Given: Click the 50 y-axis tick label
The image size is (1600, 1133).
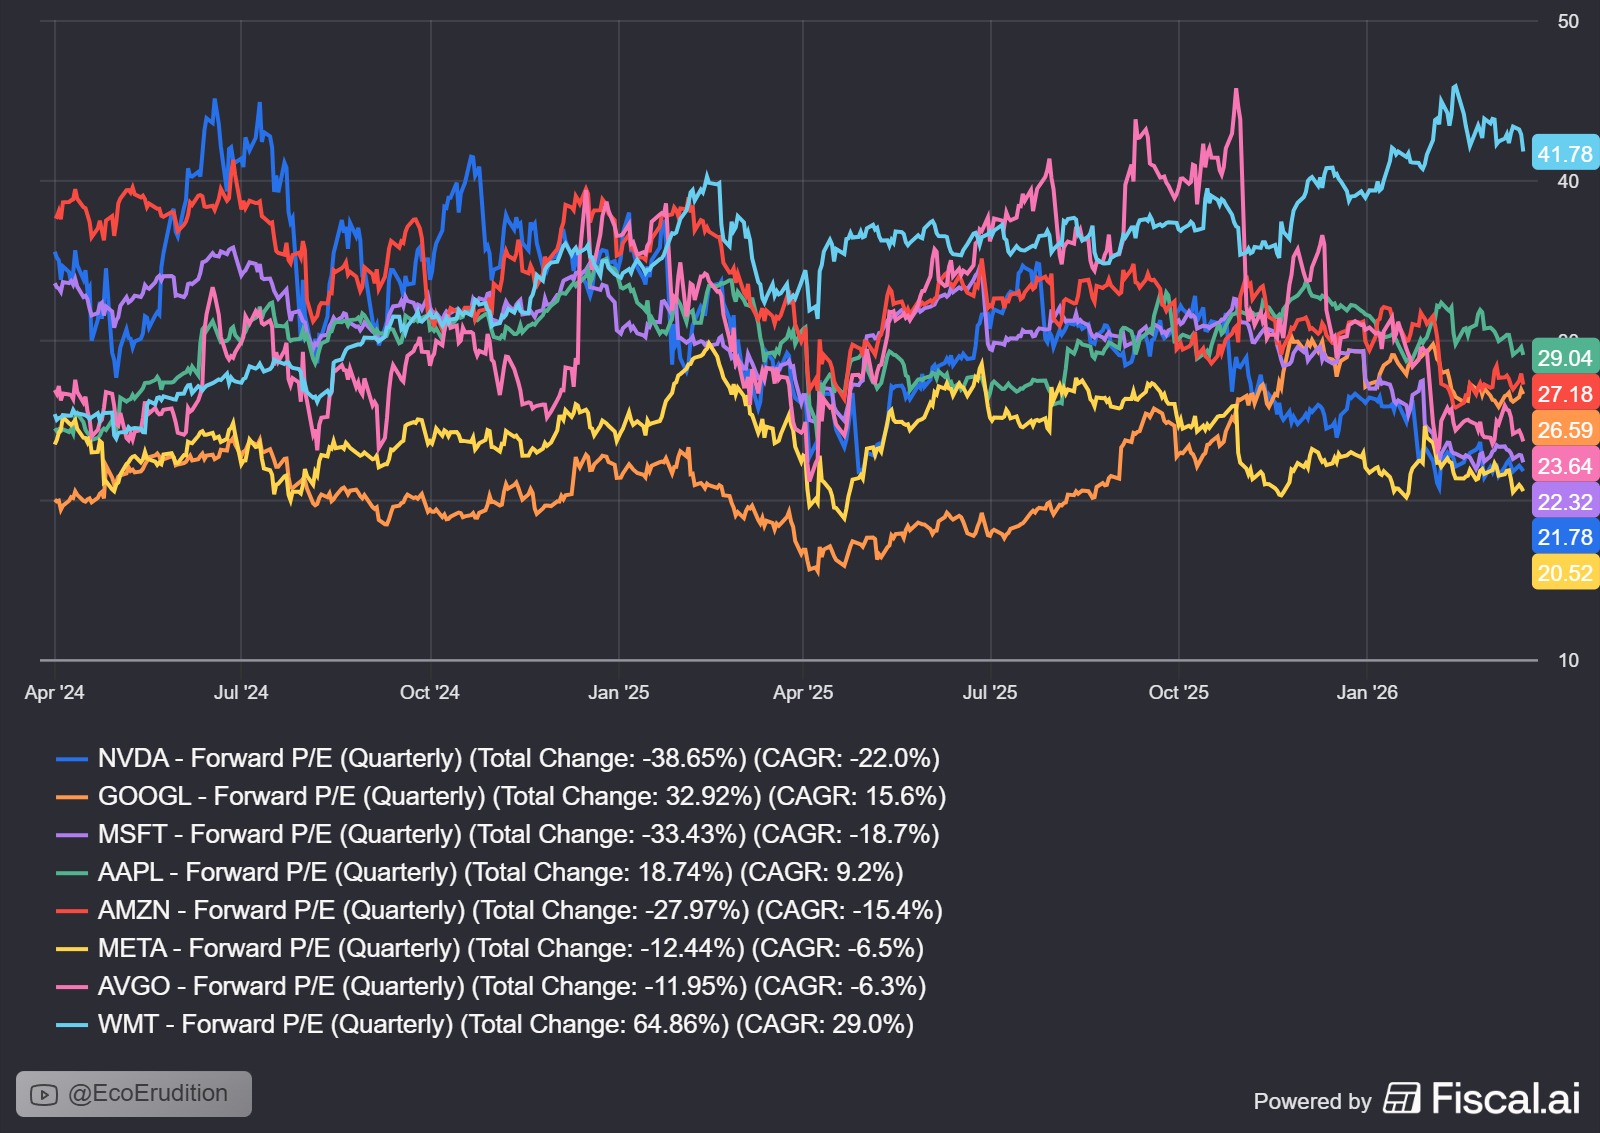Looking at the screenshot, I should [1568, 21].
